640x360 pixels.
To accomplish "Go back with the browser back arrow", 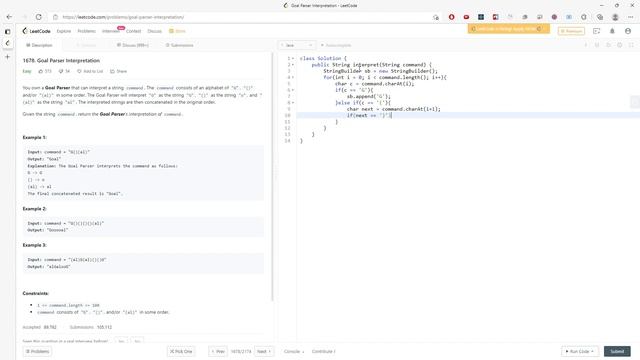I will coord(9,17).
